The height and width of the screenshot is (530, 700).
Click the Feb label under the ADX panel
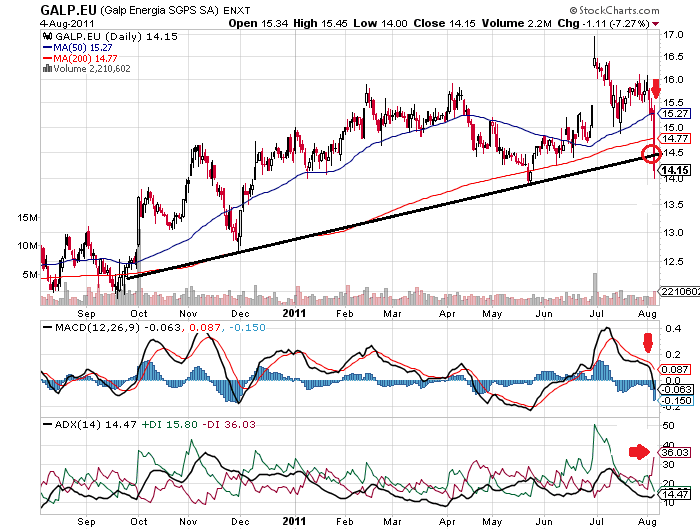coord(345,522)
